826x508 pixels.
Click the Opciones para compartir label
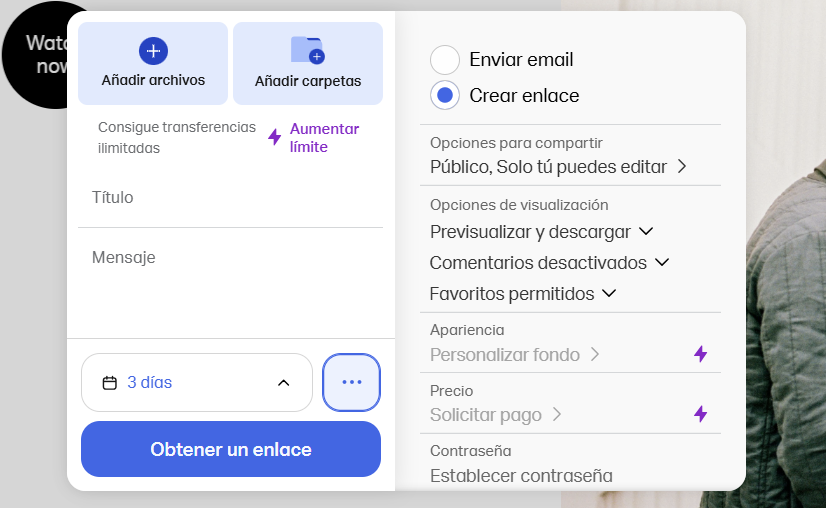click(x=516, y=143)
